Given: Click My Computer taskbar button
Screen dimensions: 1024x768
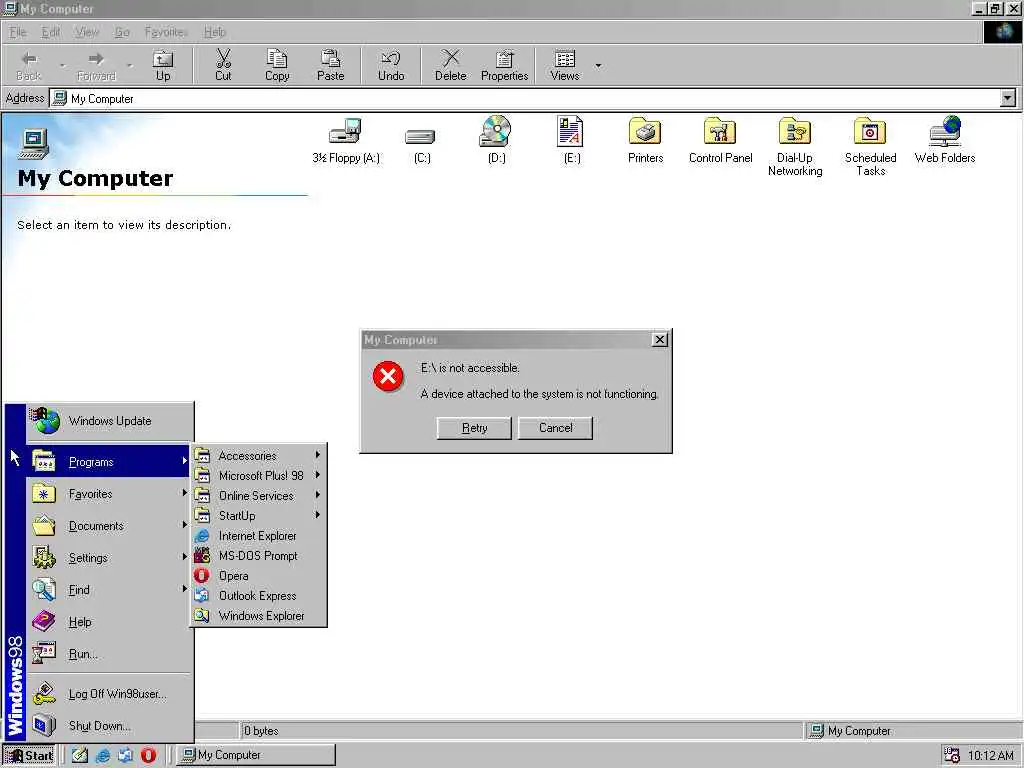Looking at the screenshot, I should 257,755.
